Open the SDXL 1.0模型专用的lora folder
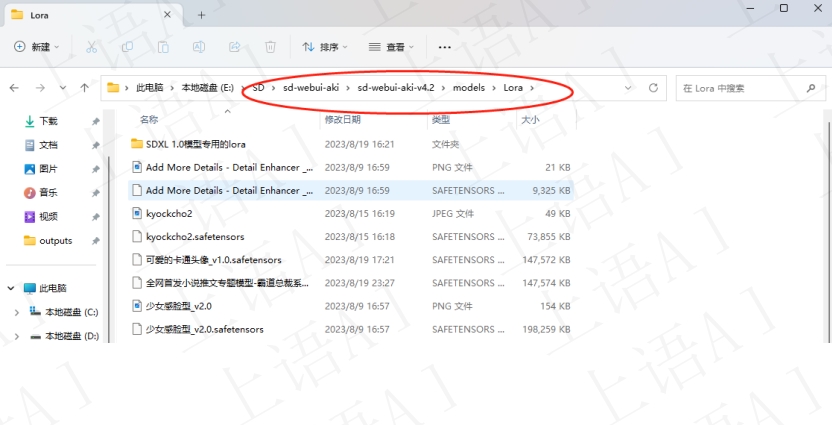Image resolution: width=832 pixels, height=425 pixels. tap(195, 144)
